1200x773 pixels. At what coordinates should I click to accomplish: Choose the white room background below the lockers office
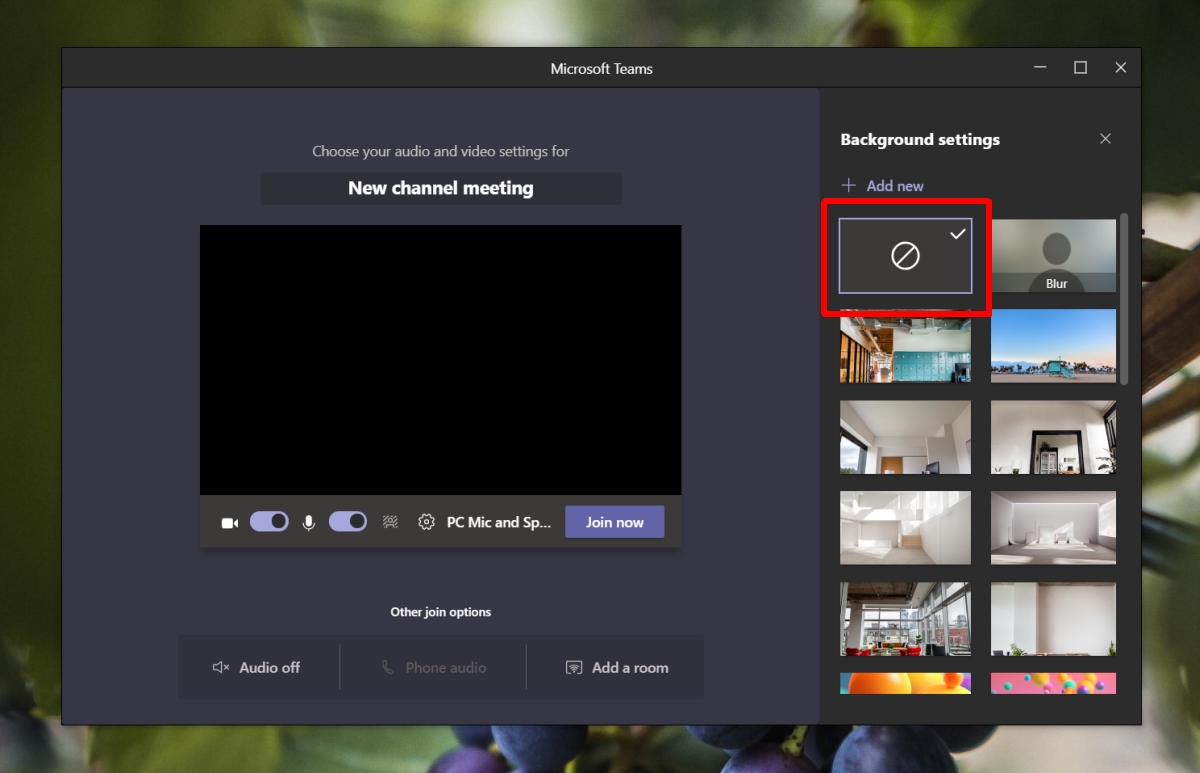[905, 437]
